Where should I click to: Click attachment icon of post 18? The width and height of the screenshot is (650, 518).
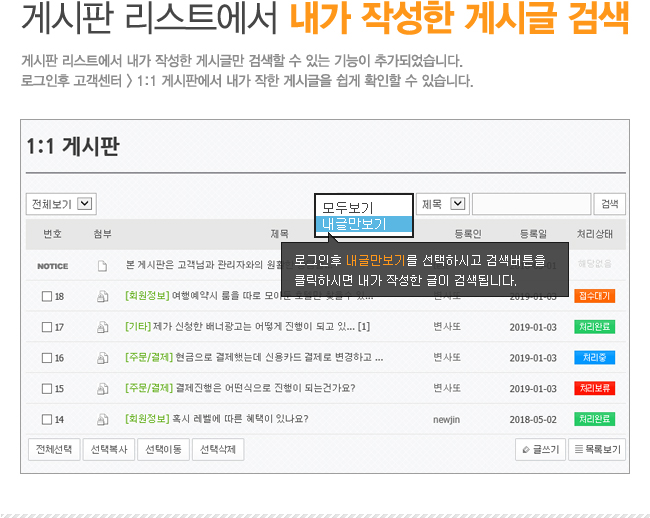[x=102, y=296]
